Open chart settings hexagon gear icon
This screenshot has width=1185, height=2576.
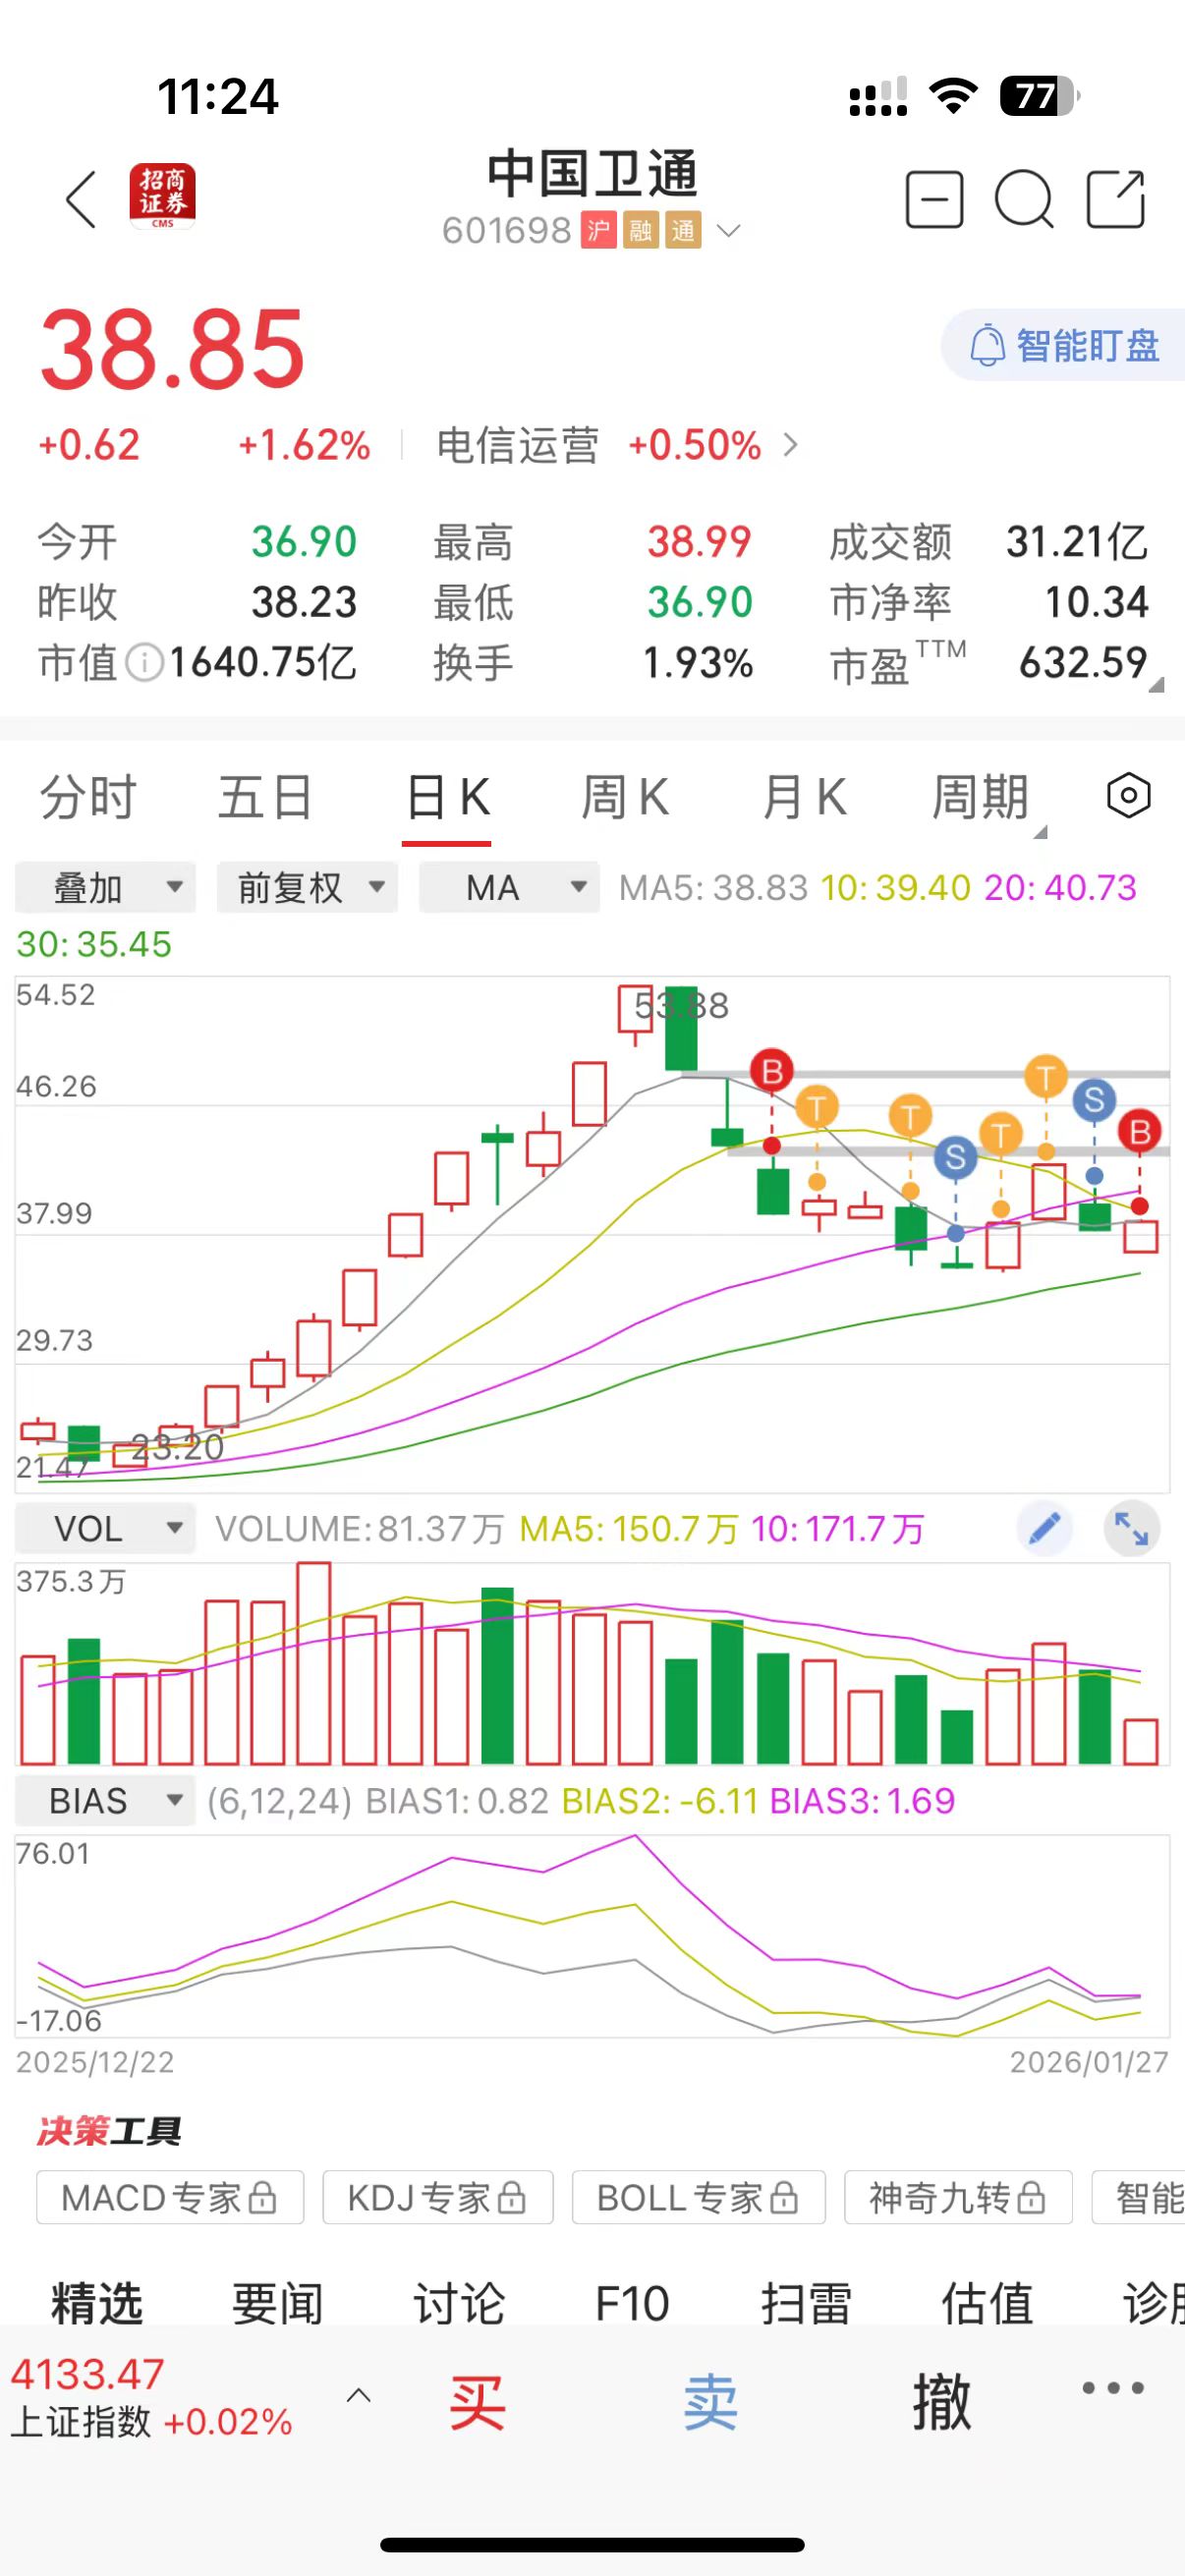coord(1129,796)
